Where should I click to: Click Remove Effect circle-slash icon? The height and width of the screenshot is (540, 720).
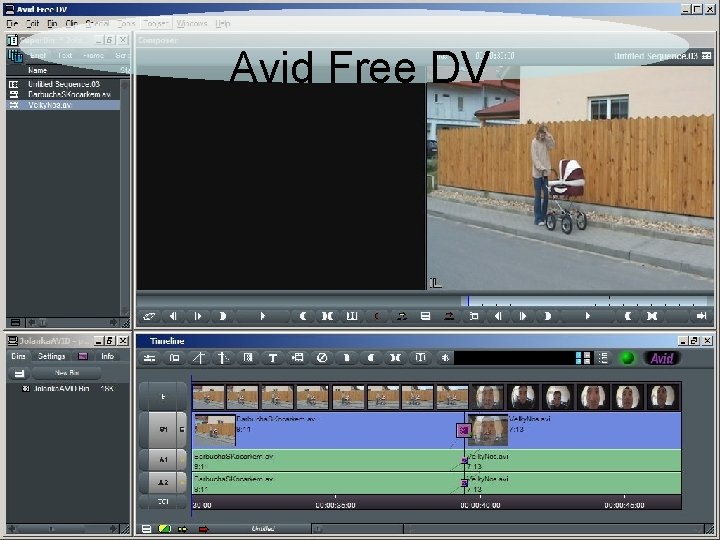(x=322, y=358)
